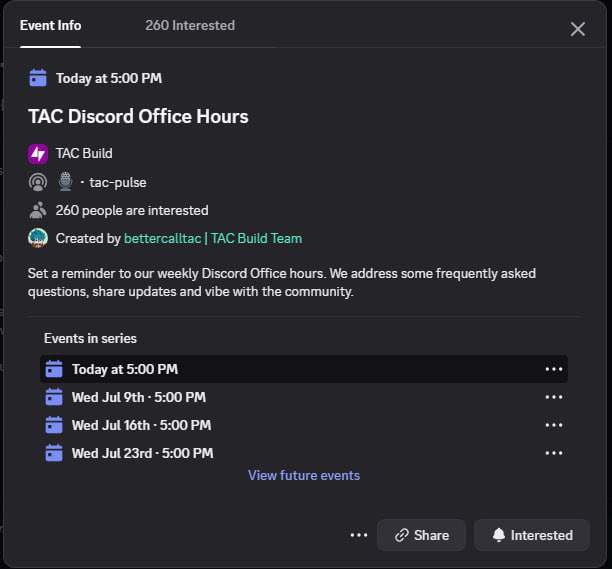Select the Today at 5:00 PM series event
The height and width of the screenshot is (569, 612).
tap(304, 369)
